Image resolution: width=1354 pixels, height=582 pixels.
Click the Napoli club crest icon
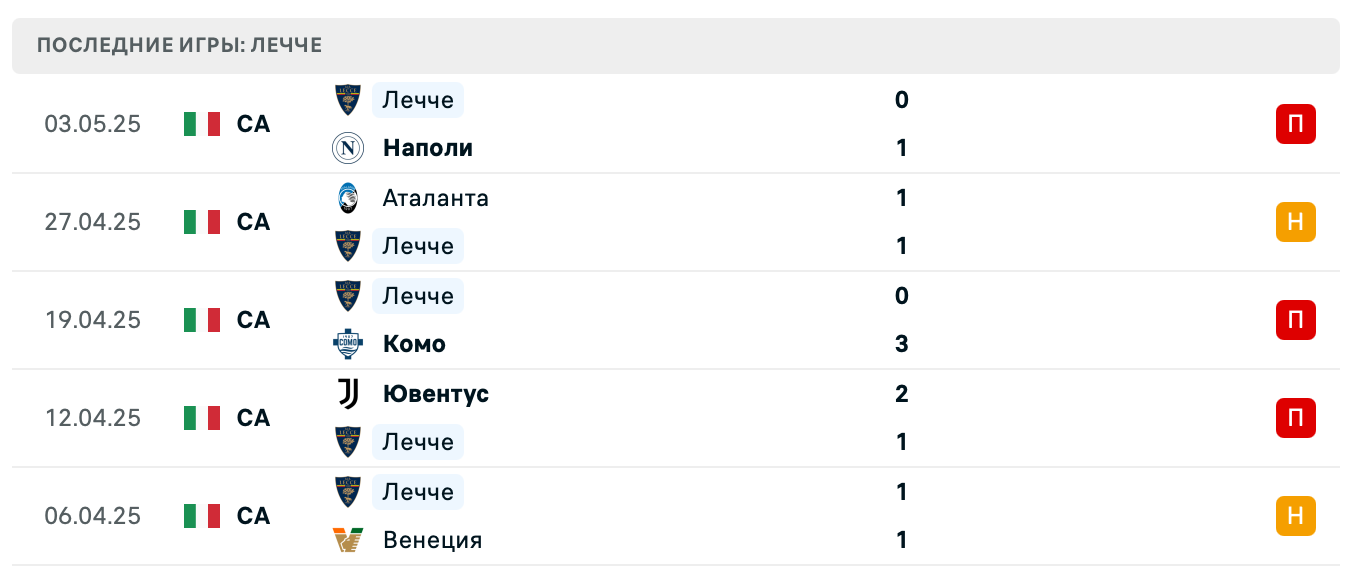pyautogui.click(x=347, y=148)
